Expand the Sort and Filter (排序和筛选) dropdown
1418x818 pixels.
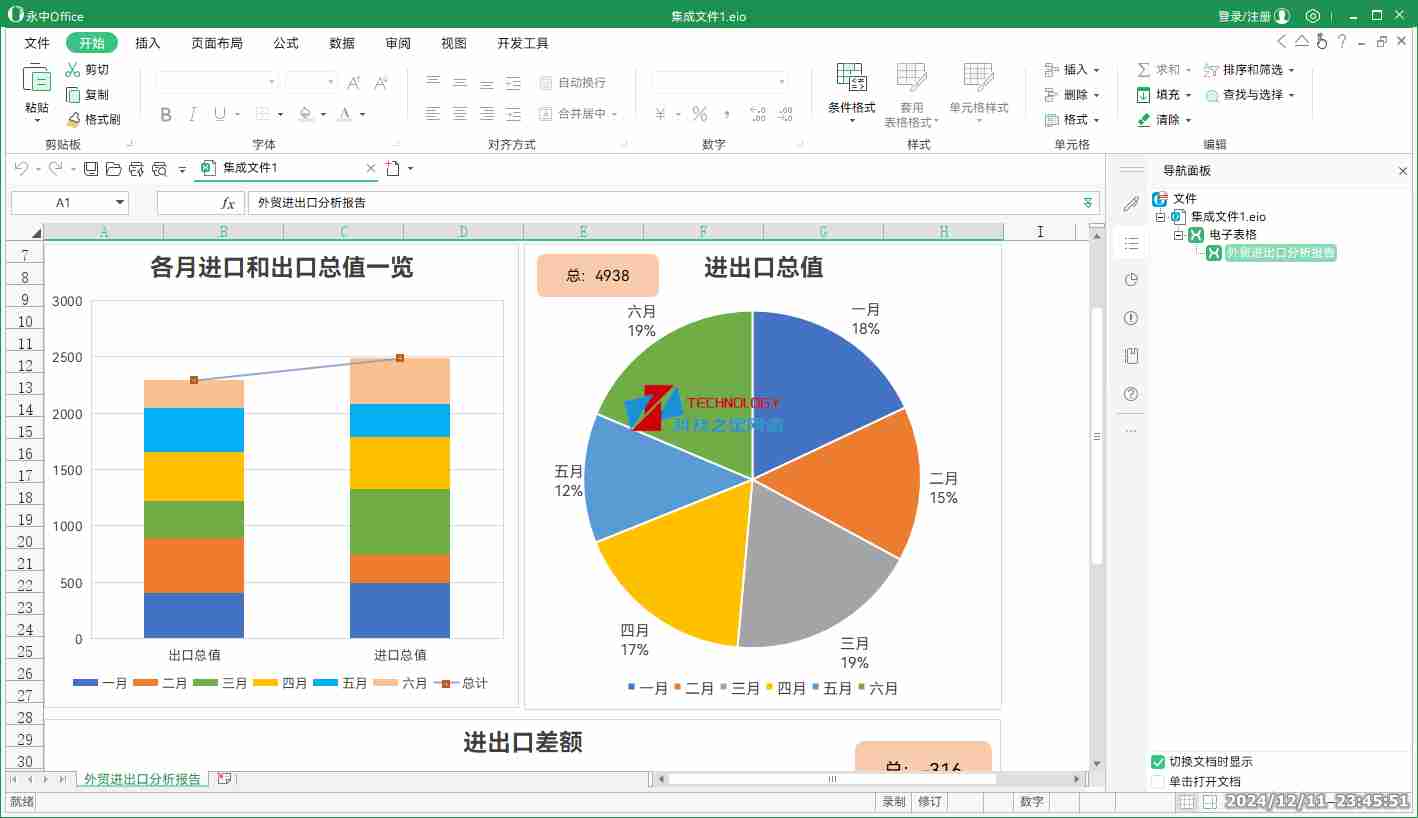pos(1291,70)
